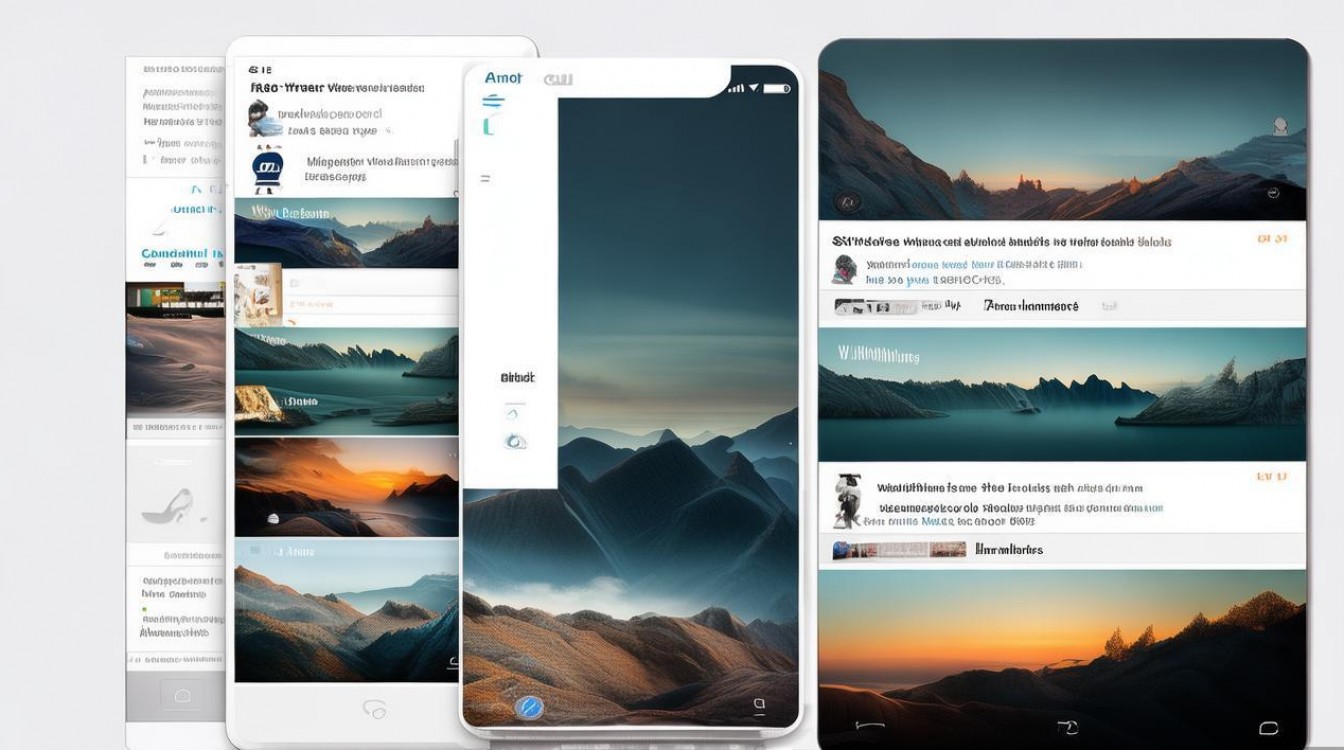
Task: Tap the profile icon at tablet photo's upper right
Action: pyautogui.click(x=1279, y=126)
